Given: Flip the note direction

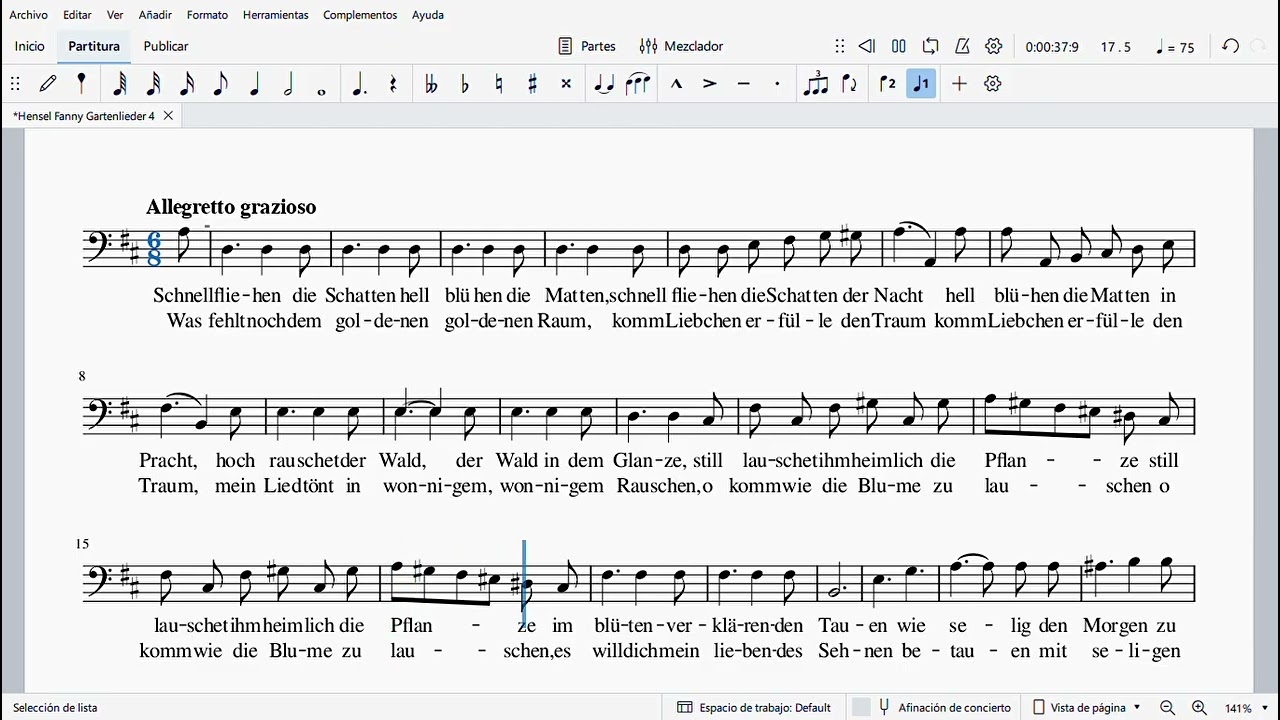Looking at the screenshot, I should click(850, 84).
